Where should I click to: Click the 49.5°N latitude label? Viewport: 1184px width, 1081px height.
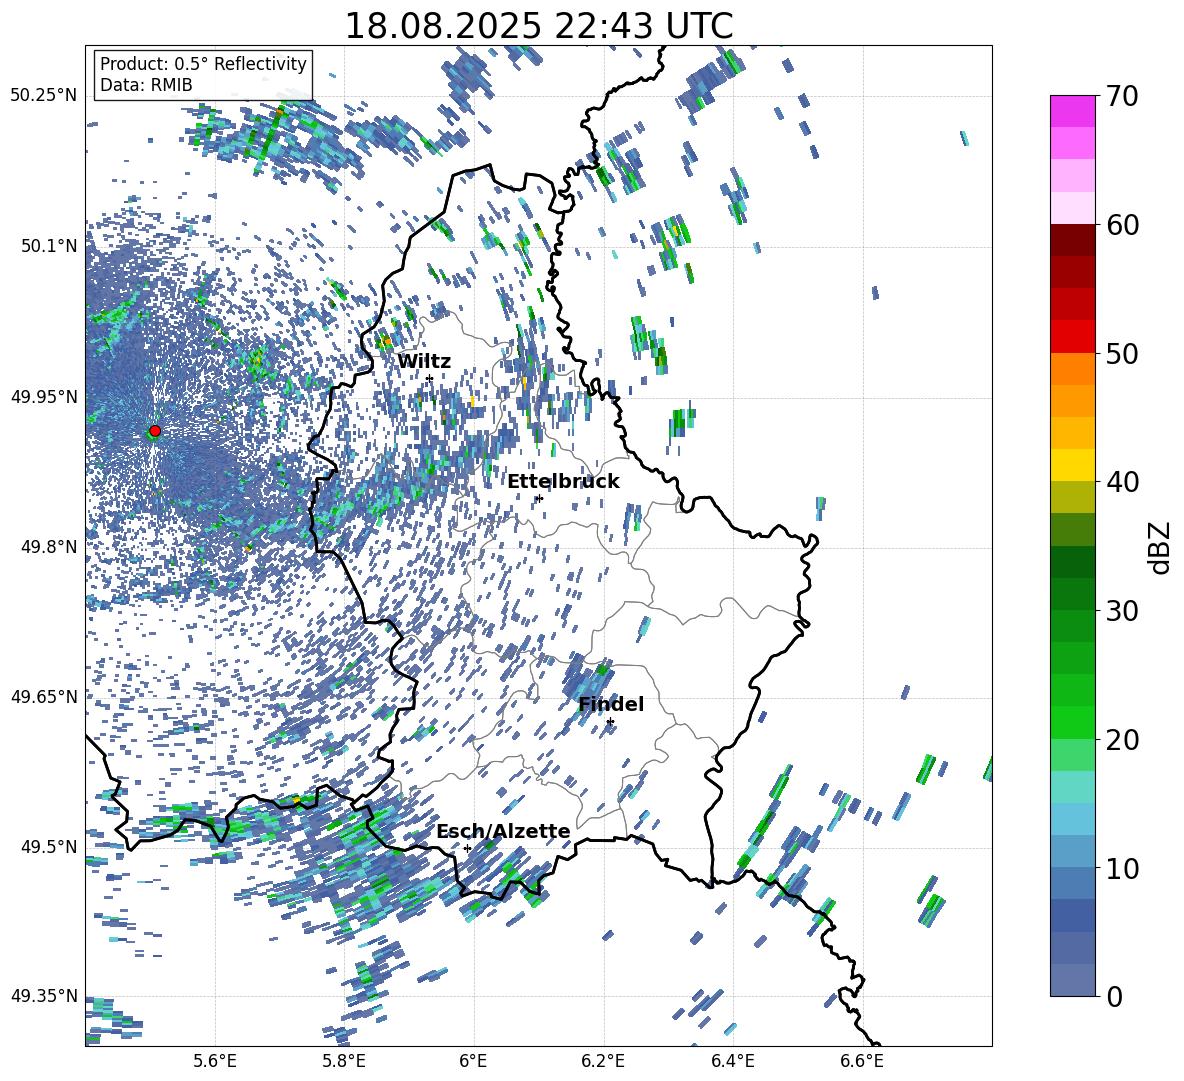coord(50,847)
